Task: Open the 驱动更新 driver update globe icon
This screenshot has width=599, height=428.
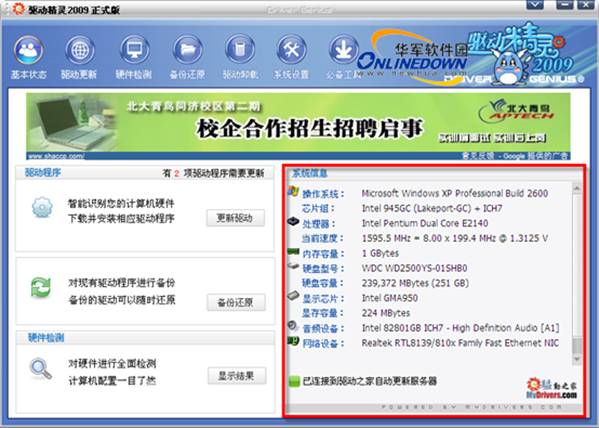Action: click(80, 50)
